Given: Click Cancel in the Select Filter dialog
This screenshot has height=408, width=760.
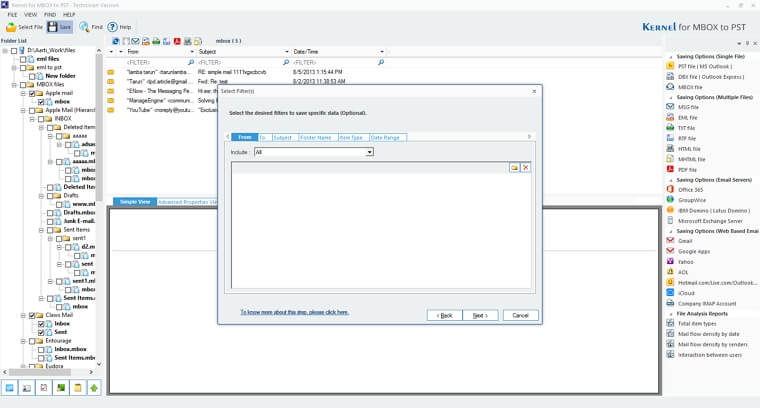Looking at the screenshot, I should [520, 315].
